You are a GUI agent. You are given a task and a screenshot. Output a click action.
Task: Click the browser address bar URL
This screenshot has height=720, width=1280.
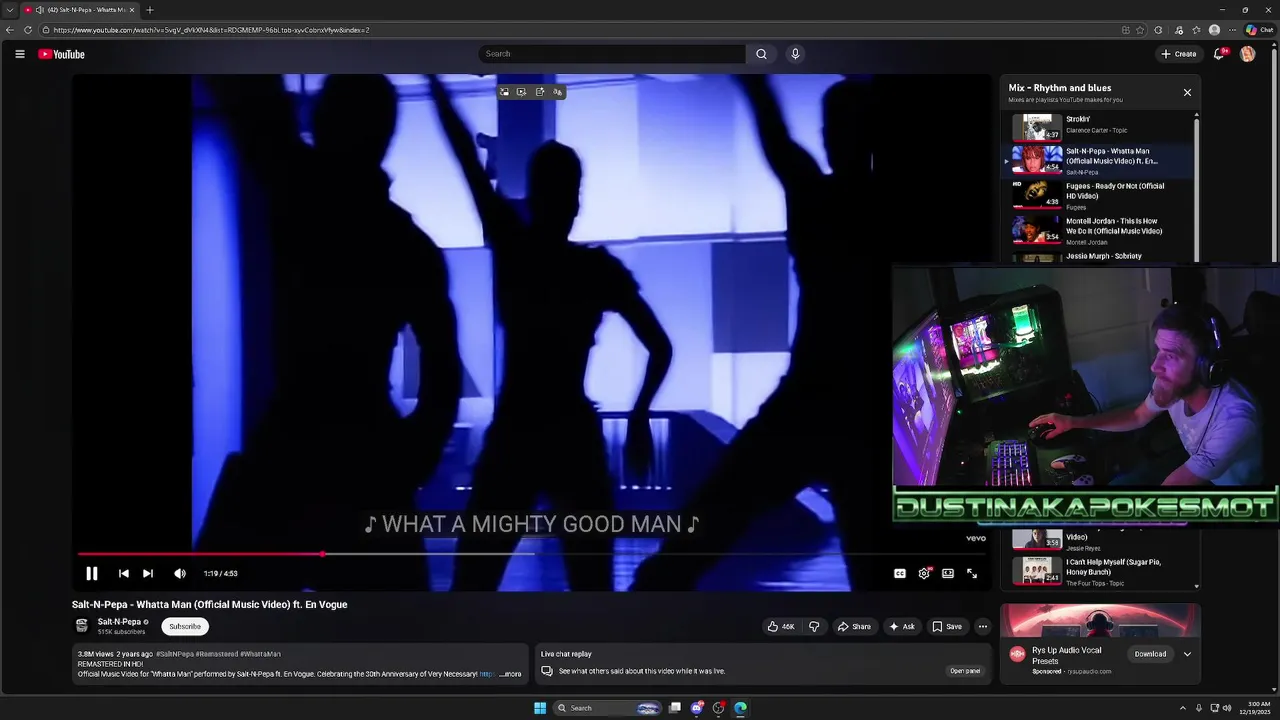211,30
